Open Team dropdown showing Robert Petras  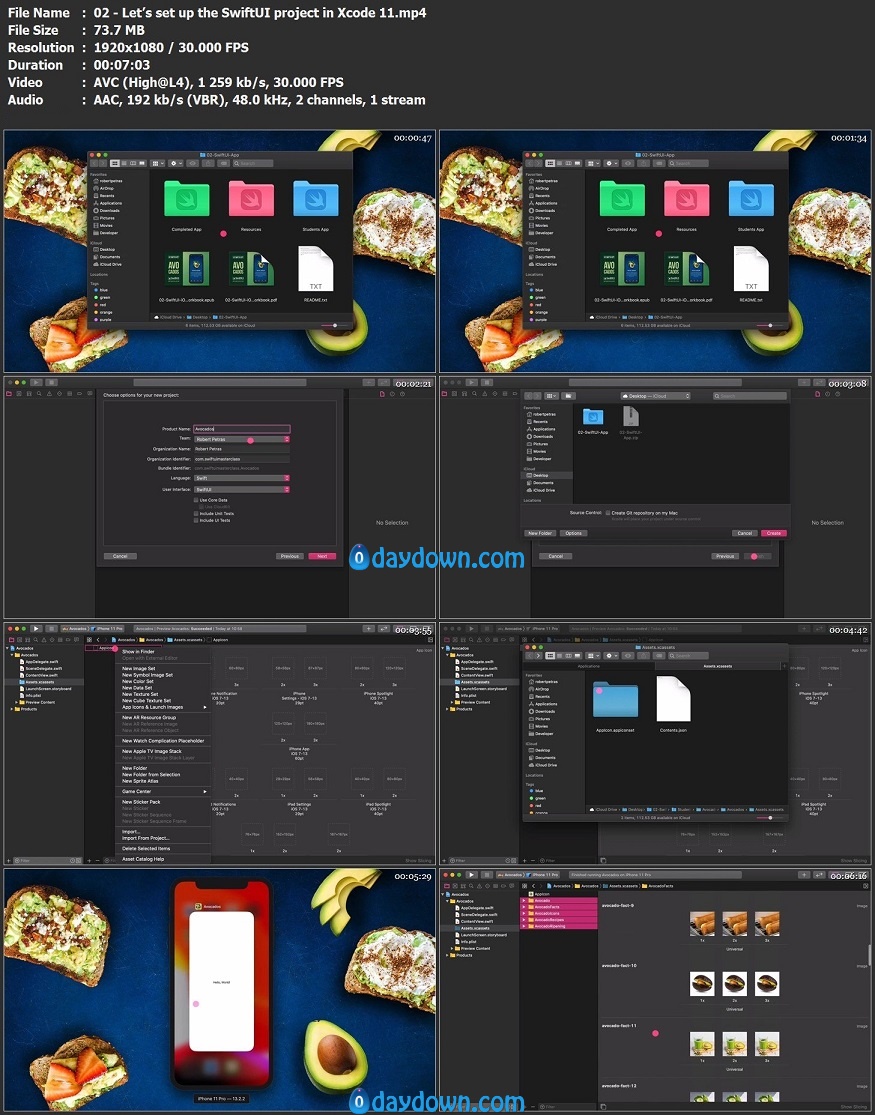point(242,439)
